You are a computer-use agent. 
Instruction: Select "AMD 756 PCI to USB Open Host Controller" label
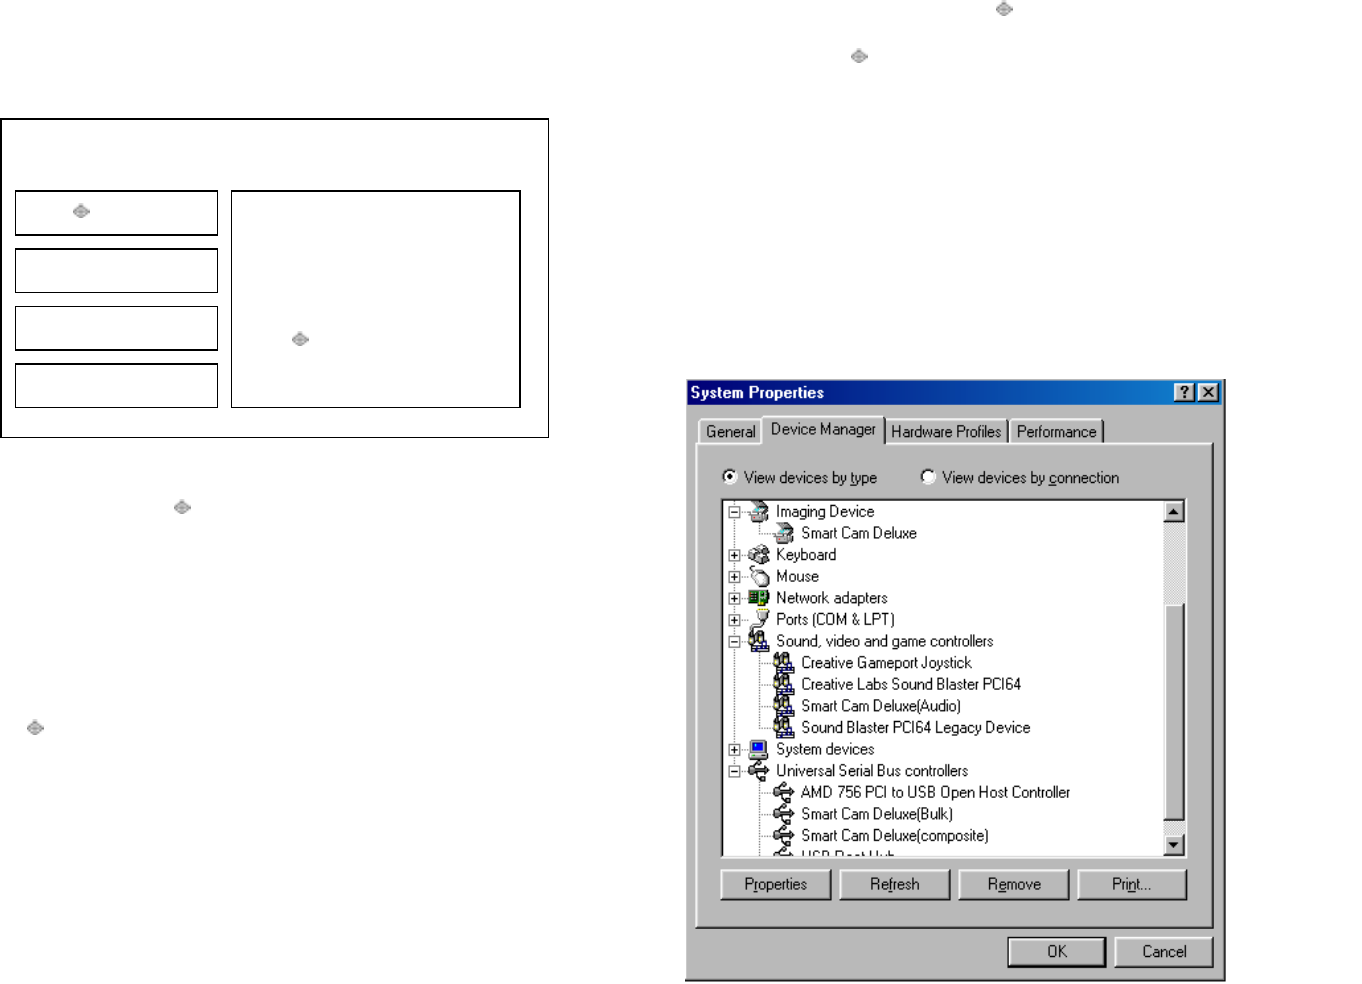coord(935,793)
